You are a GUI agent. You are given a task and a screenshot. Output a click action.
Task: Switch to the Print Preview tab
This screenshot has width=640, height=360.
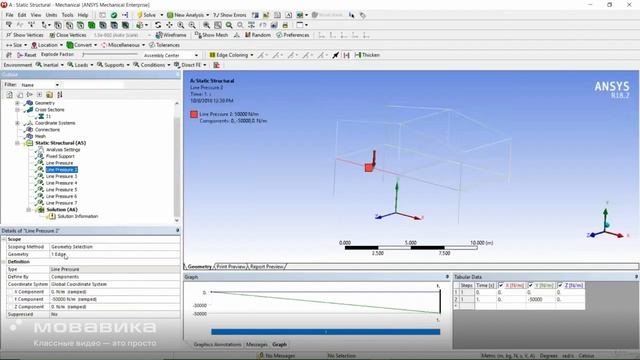coord(231,267)
